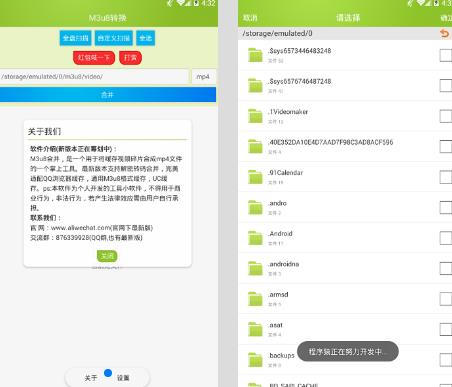This screenshot has height=387, width=452.
Task: Open the .andro folder icon
Action: [255, 207]
